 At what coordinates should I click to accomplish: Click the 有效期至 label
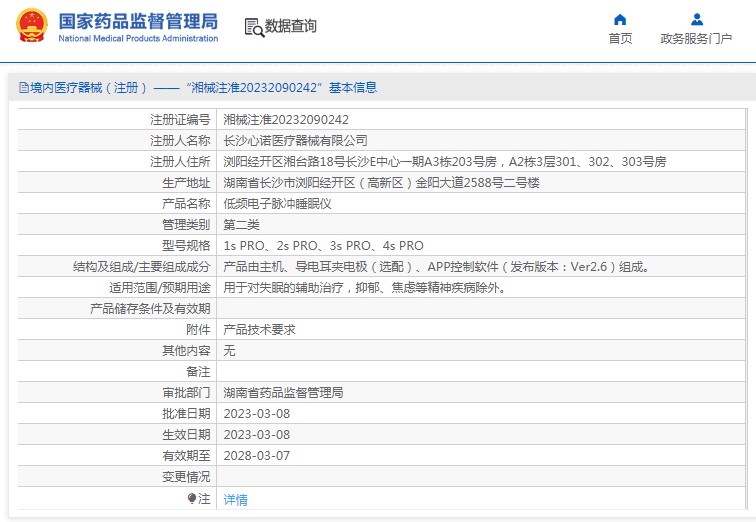(x=186, y=456)
